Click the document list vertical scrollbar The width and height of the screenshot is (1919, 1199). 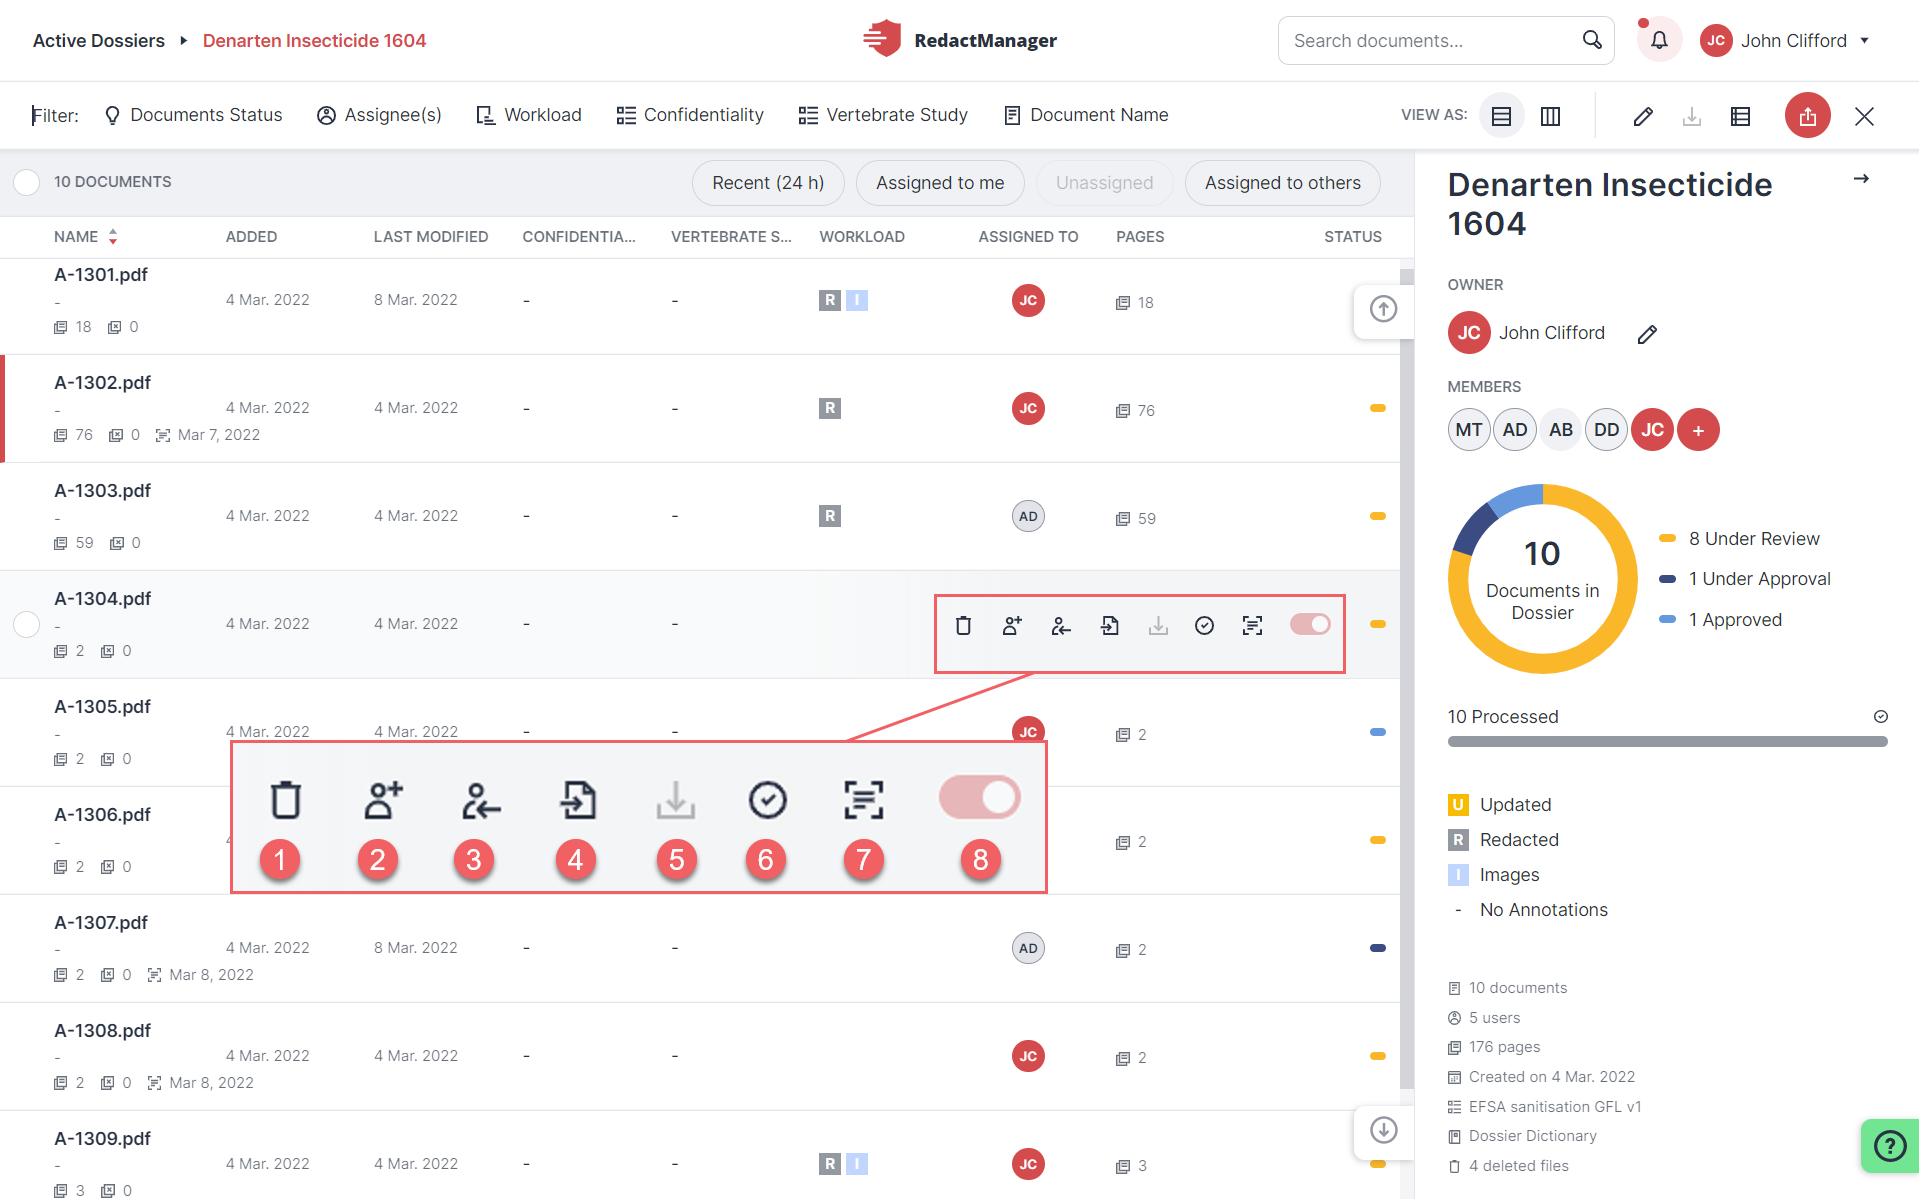point(1407,680)
